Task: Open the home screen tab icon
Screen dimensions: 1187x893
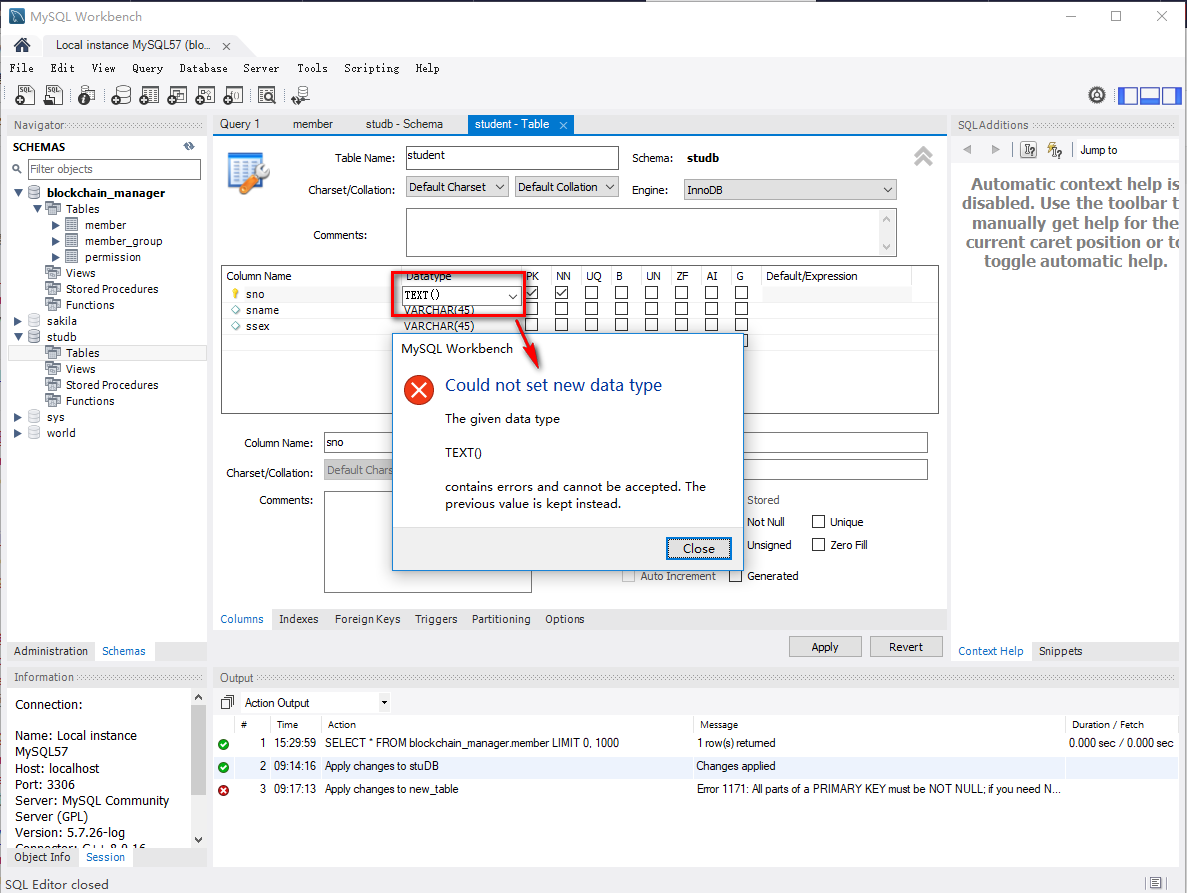Action: tap(22, 45)
